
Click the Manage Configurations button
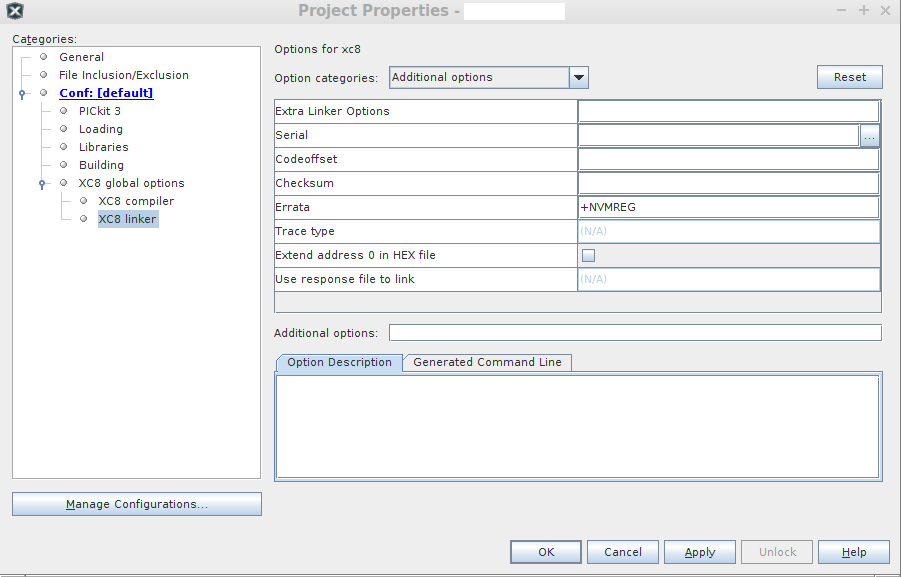coord(137,504)
